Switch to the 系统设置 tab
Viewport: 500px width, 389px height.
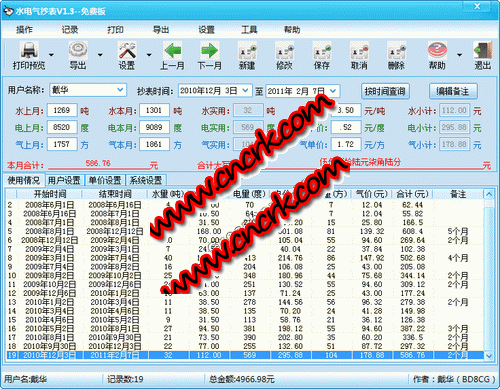click(146, 180)
